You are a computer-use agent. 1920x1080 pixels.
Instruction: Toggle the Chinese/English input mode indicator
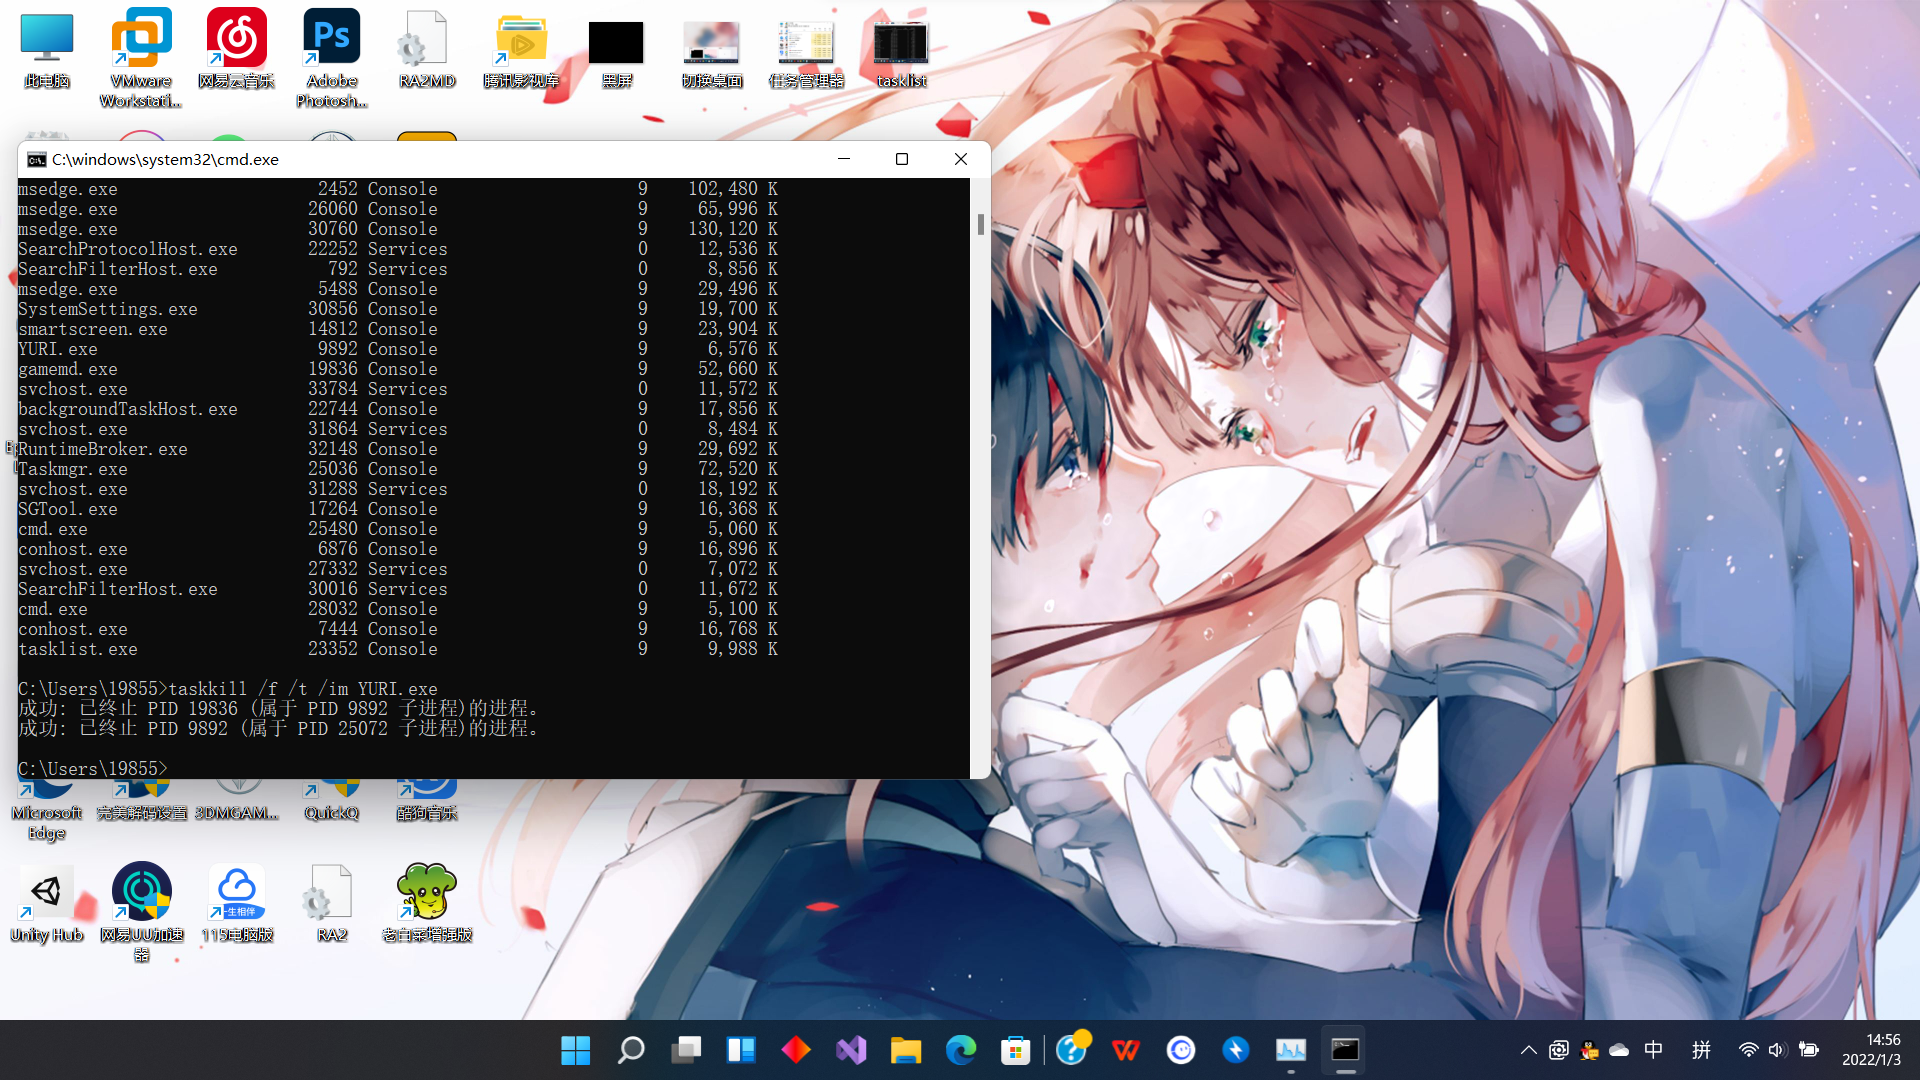pyautogui.click(x=1653, y=1050)
